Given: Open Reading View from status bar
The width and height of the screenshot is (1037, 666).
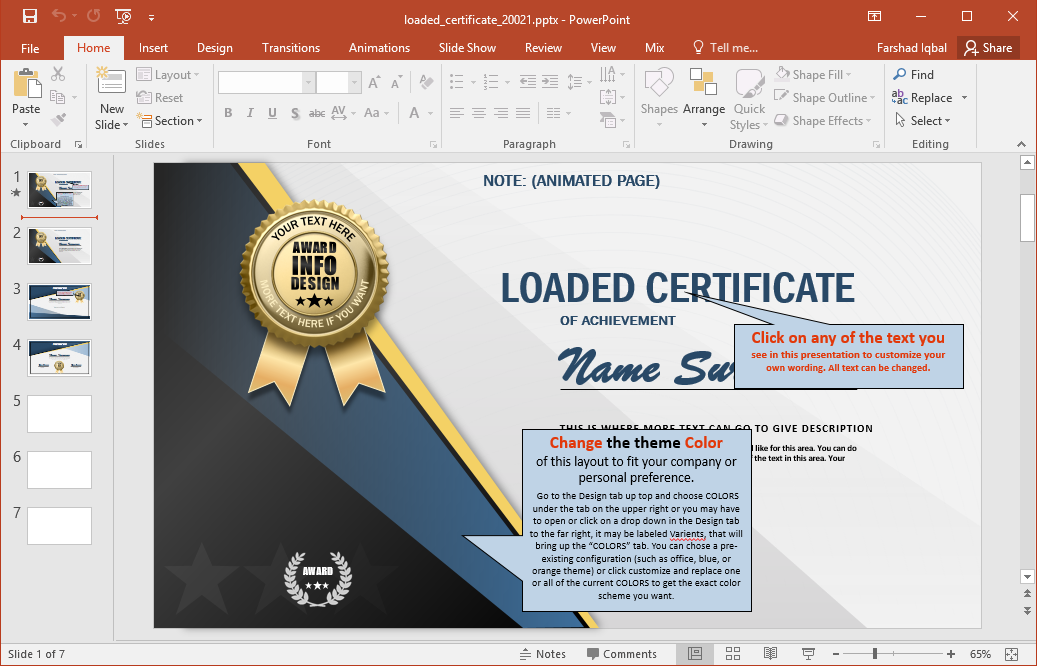Looking at the screenshot, I should [770, 654].
